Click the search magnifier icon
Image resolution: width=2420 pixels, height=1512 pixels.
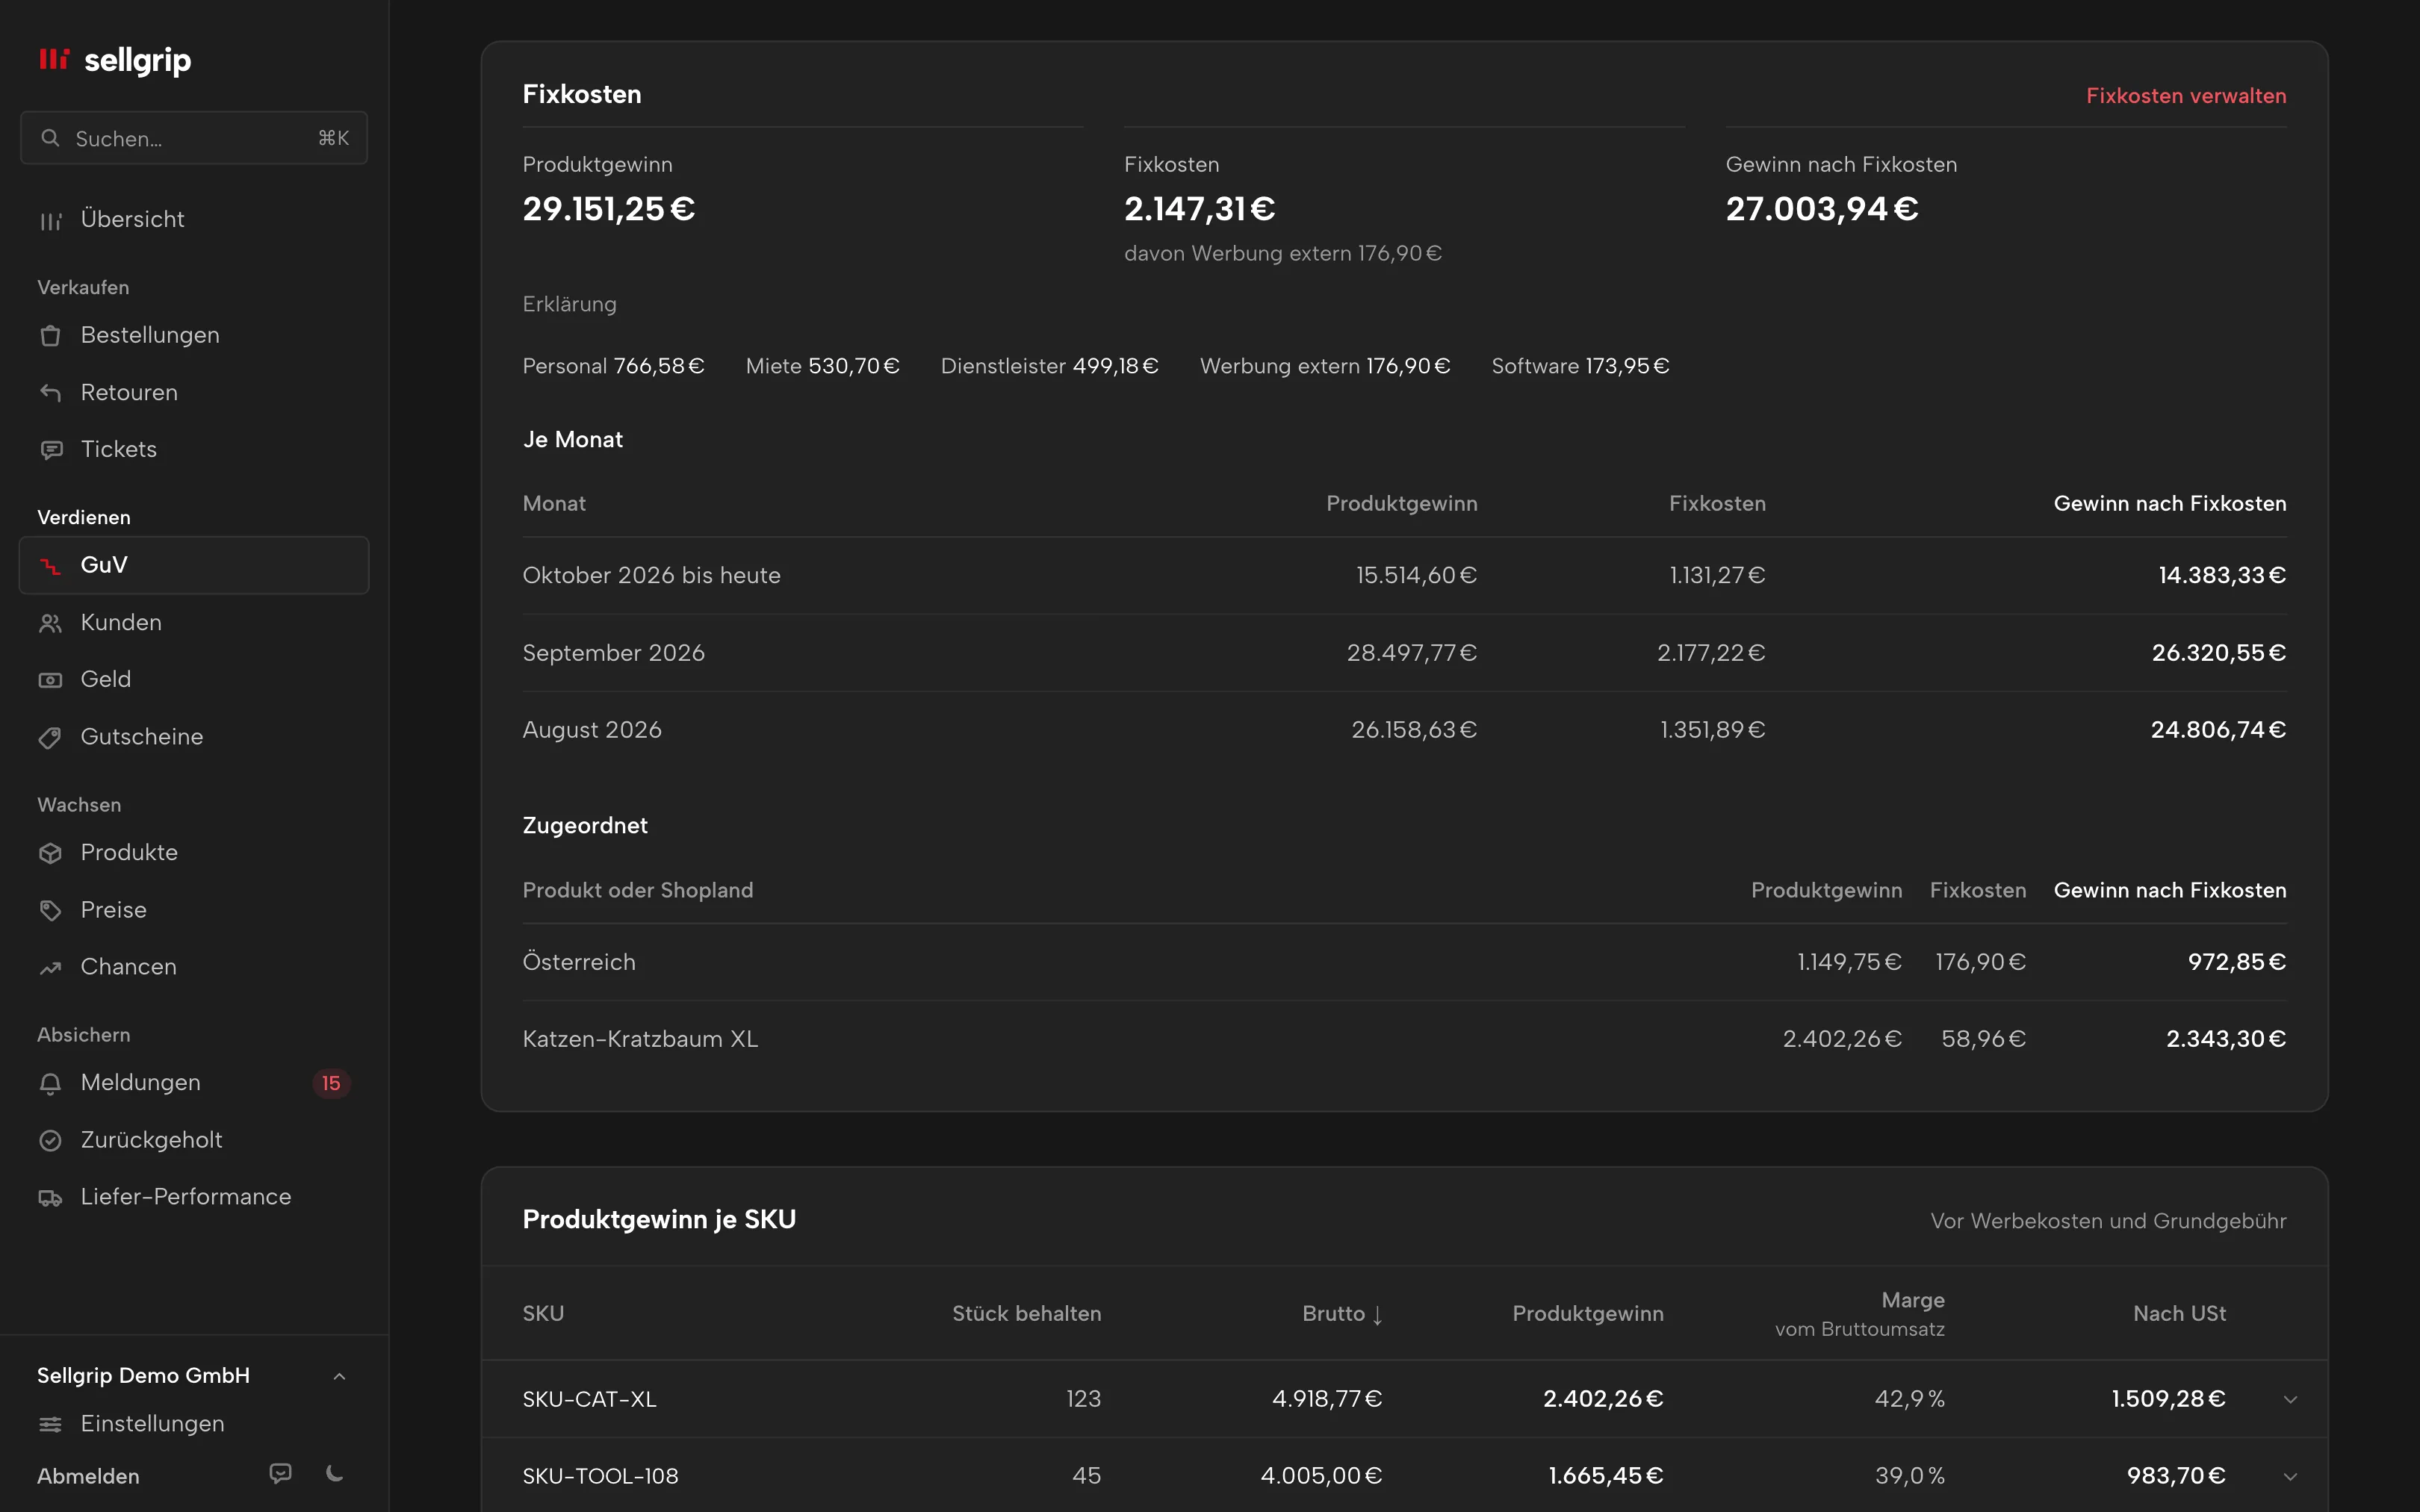pyautogui.click(x=50, y=138)
